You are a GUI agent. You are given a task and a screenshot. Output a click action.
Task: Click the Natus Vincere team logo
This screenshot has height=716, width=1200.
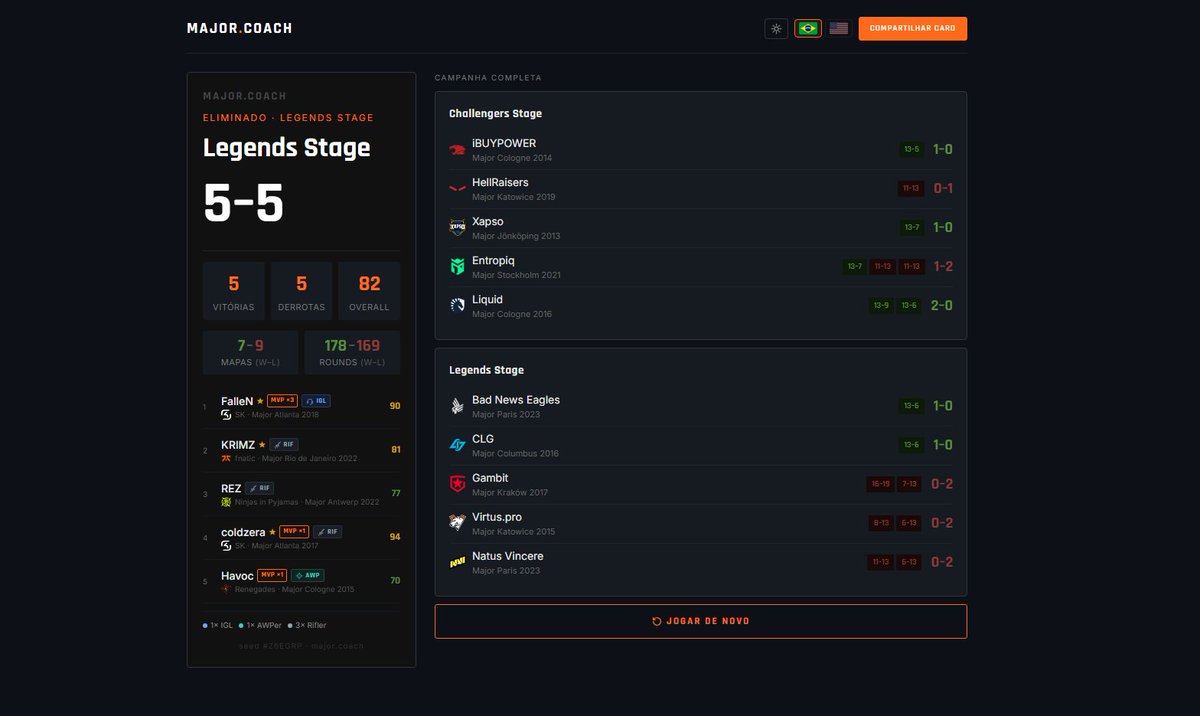tap(457, 562)
